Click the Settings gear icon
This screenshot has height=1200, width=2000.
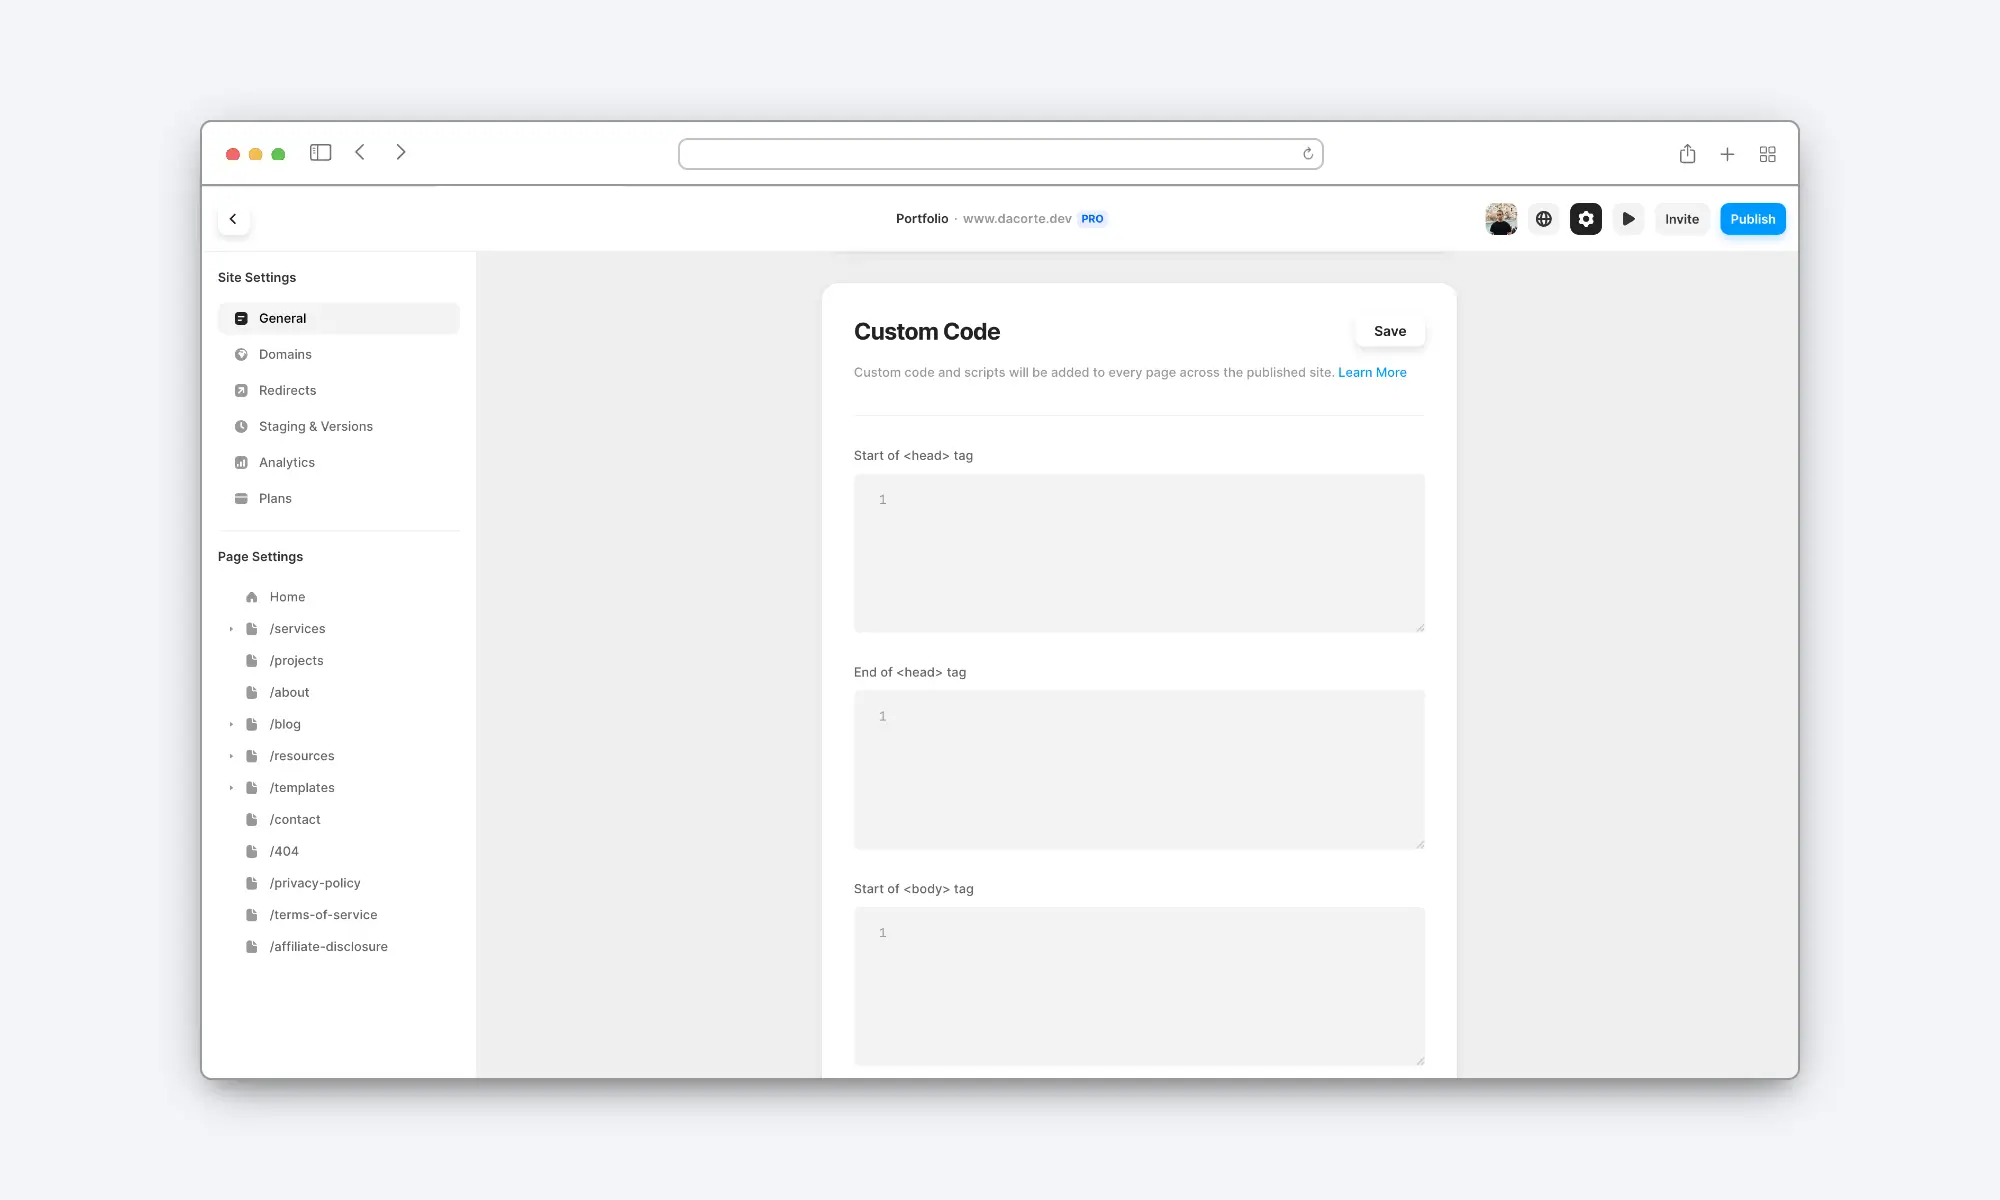pos(1587,219)
